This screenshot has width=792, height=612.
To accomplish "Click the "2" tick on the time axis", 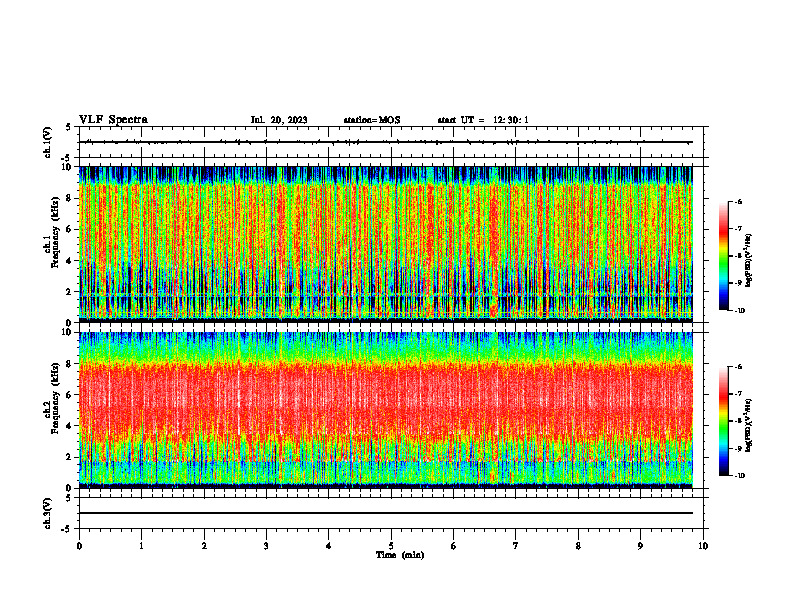I will point(204,546).
